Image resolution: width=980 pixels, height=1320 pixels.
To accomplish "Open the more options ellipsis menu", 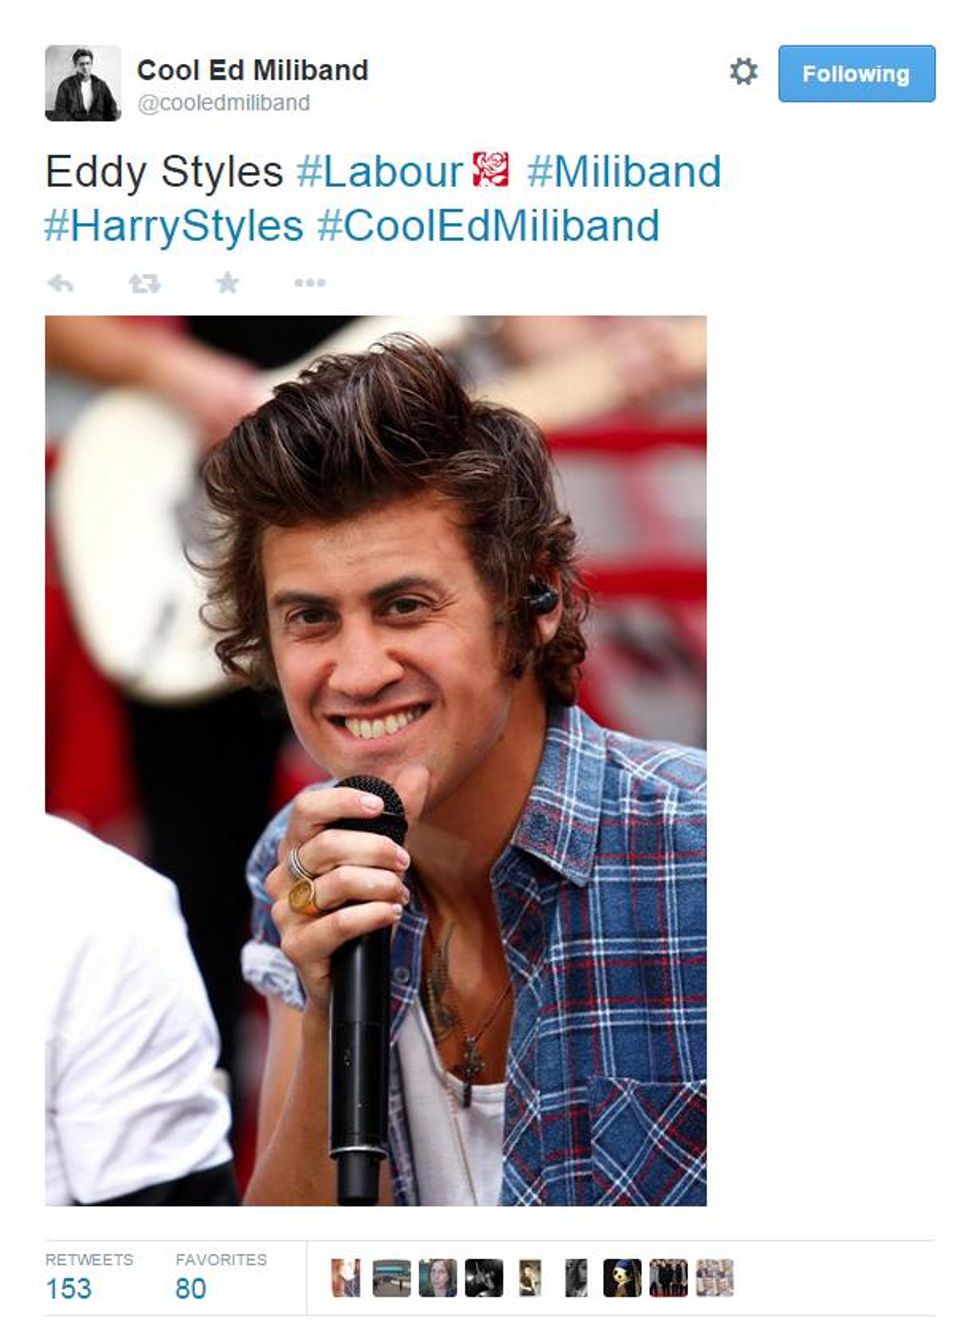I will [x=310, y=283].
